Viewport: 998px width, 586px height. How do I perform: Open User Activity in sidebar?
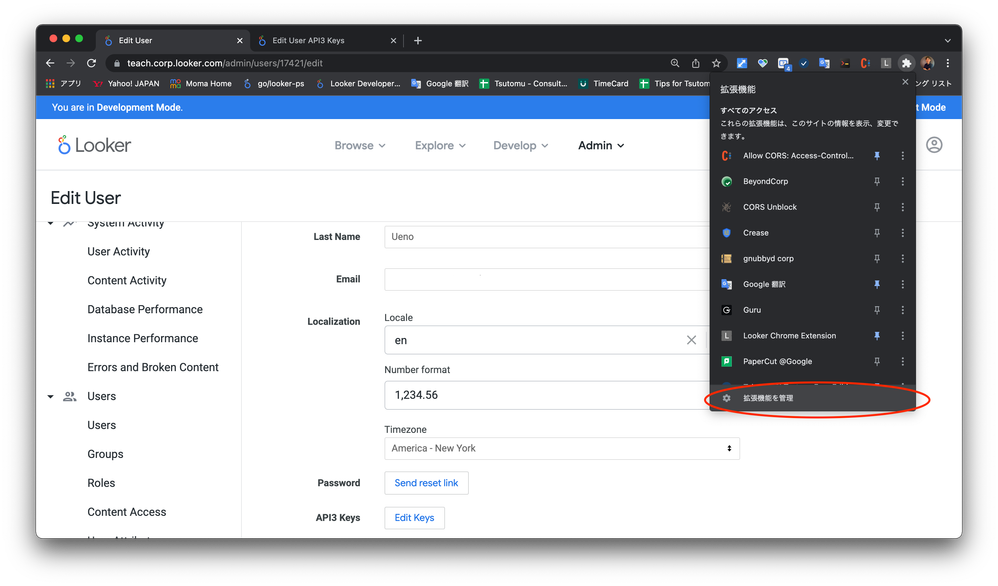pos(118,251)
